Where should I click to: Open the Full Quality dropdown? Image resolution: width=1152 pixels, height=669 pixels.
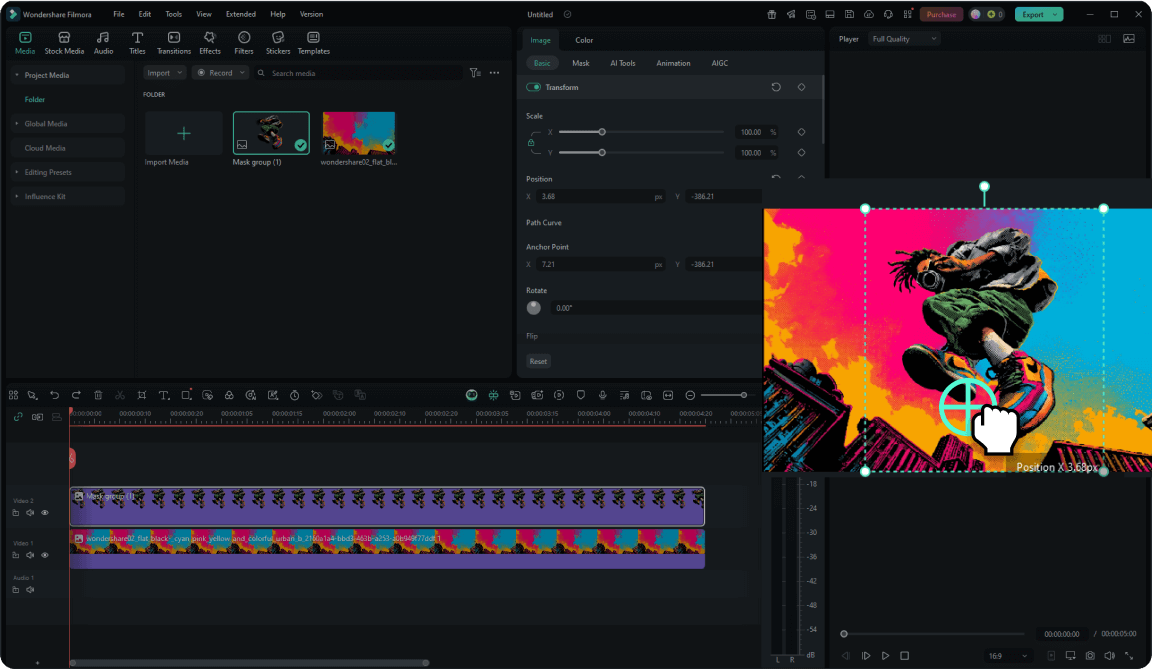pyautogui.click(x=904, y=39)
